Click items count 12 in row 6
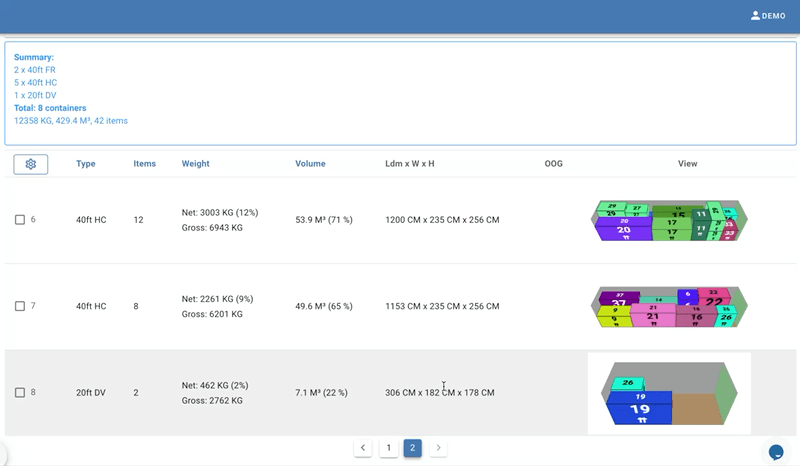This screenshot has height=466, width=800. point(138,220)
